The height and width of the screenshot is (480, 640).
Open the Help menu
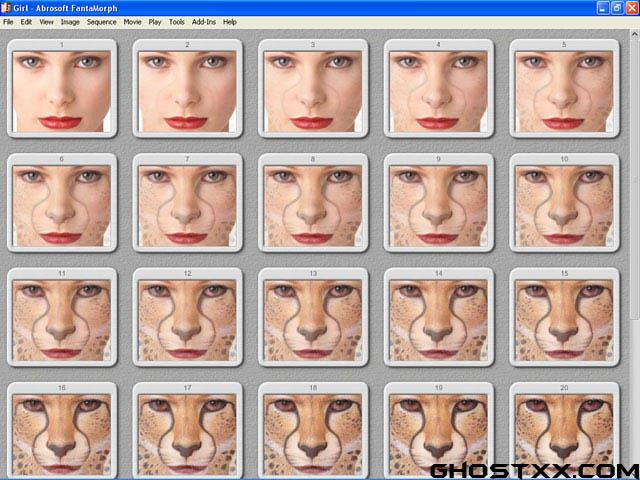(230, 22)
